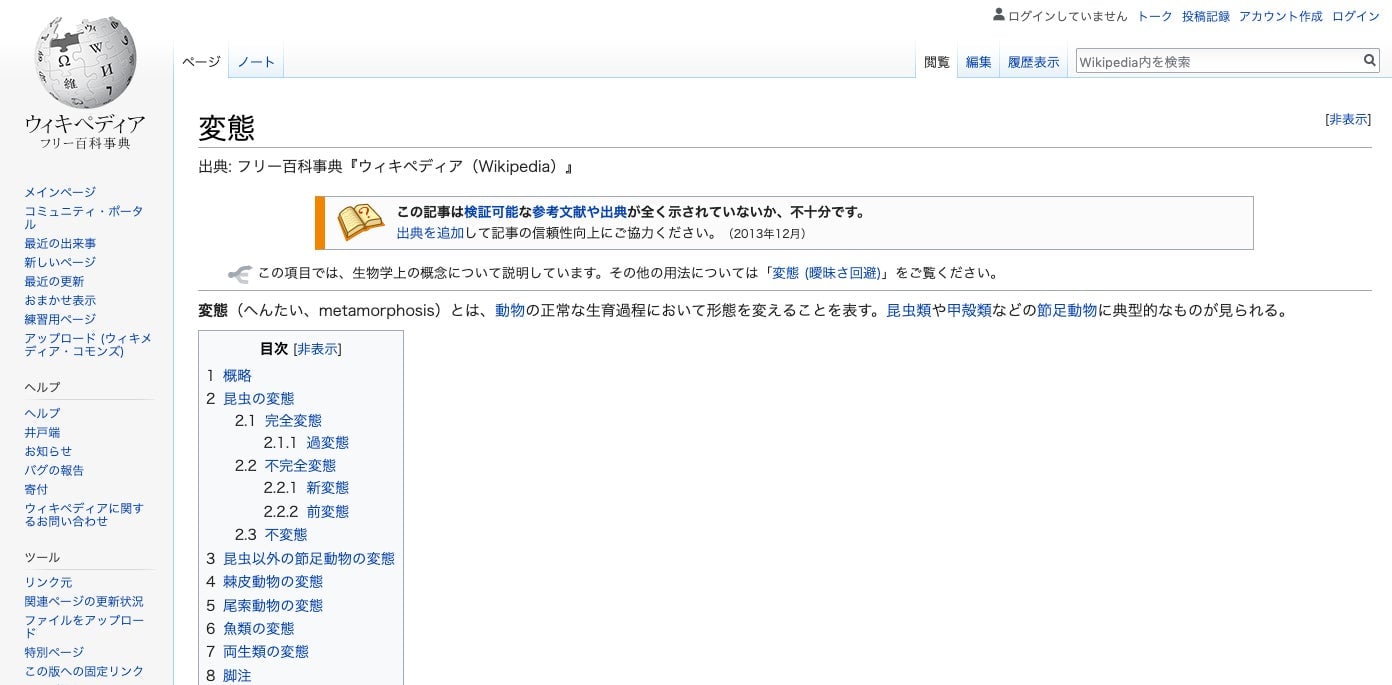Open the 編集 tab to edit the article
Viewport: 1392px width, 685px height.
click(x=978, y=61)
